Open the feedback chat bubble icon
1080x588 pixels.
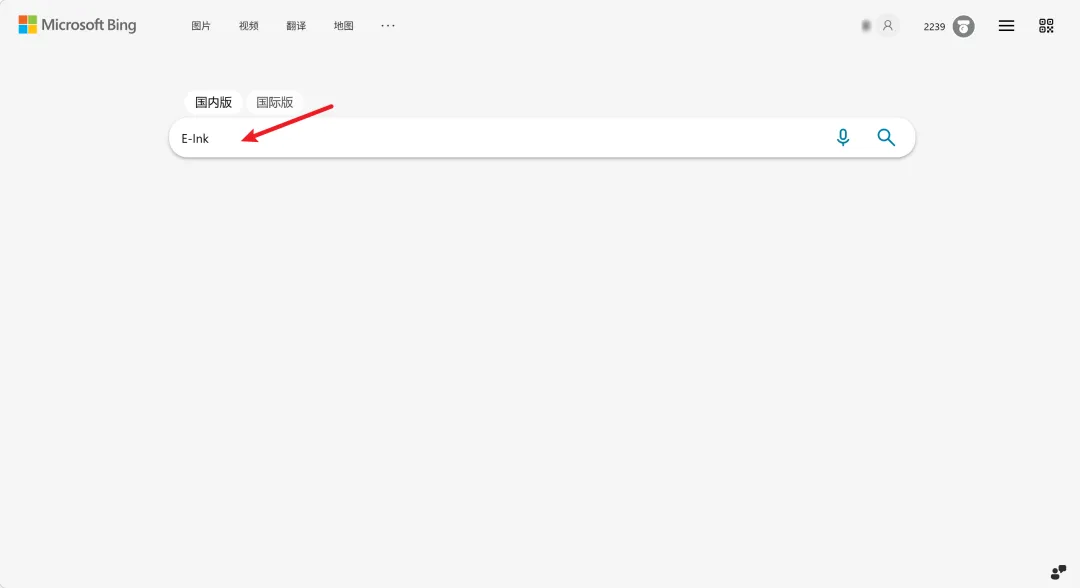click(1058, 571)
